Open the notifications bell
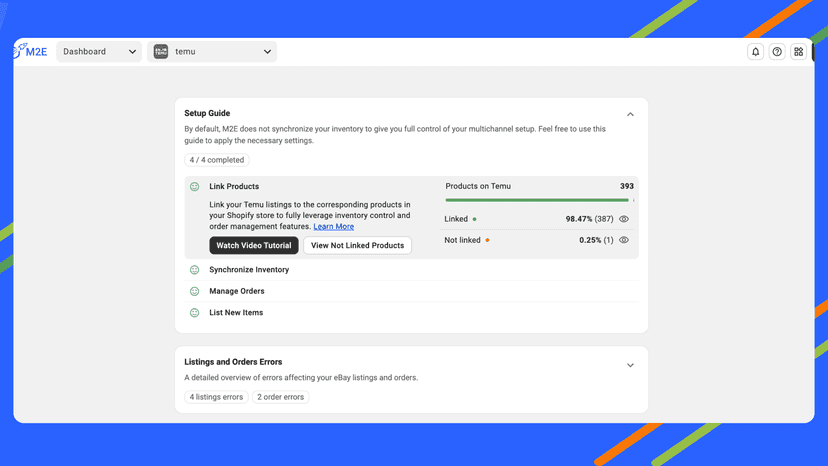The height and width of the screenshot is (466, 828). coord(755,52)
